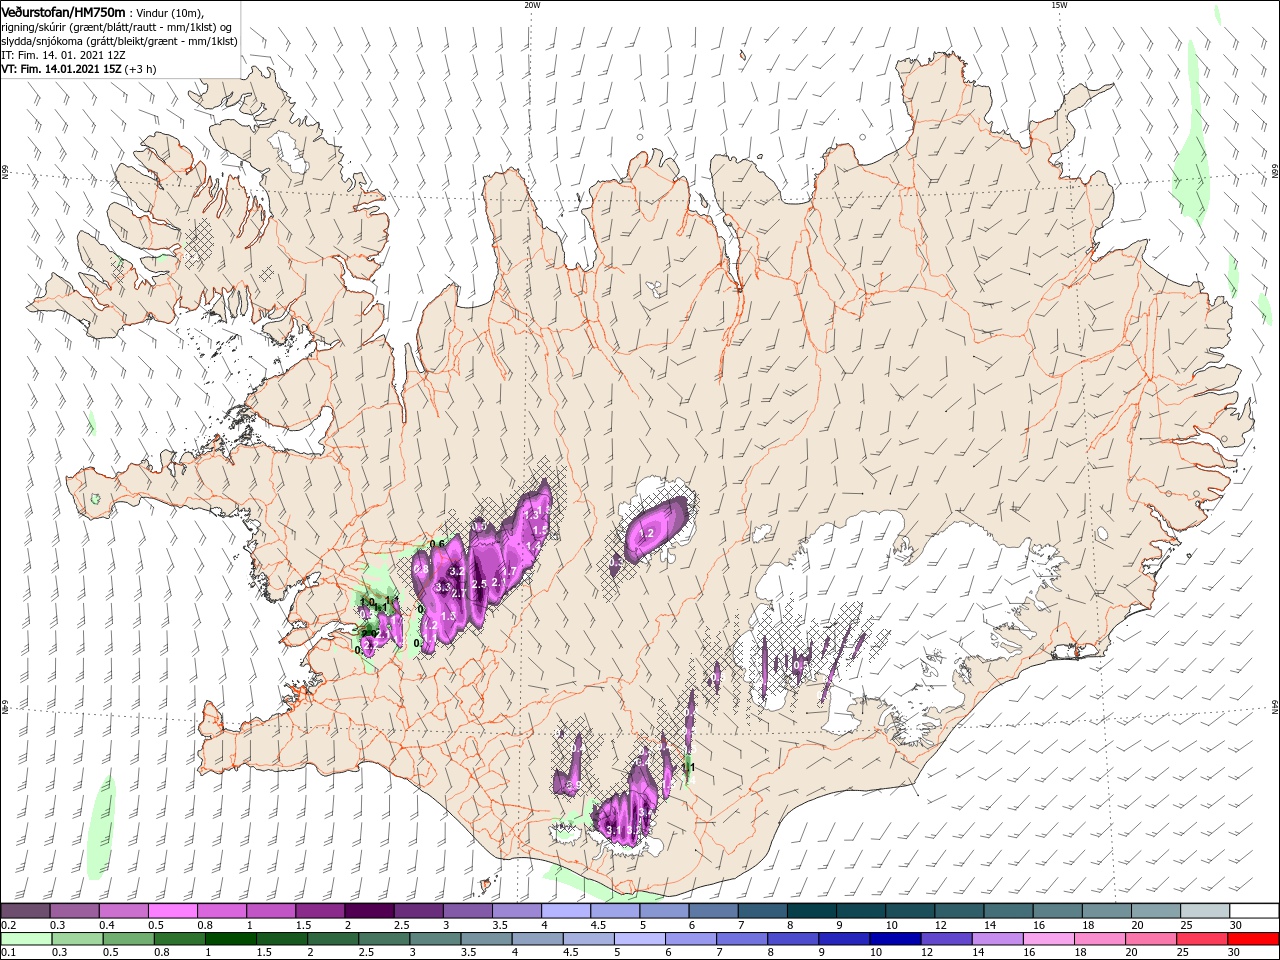
Task: Pick the pale grey snow swatch between 25 and 30
Action: click(1205, 911)
